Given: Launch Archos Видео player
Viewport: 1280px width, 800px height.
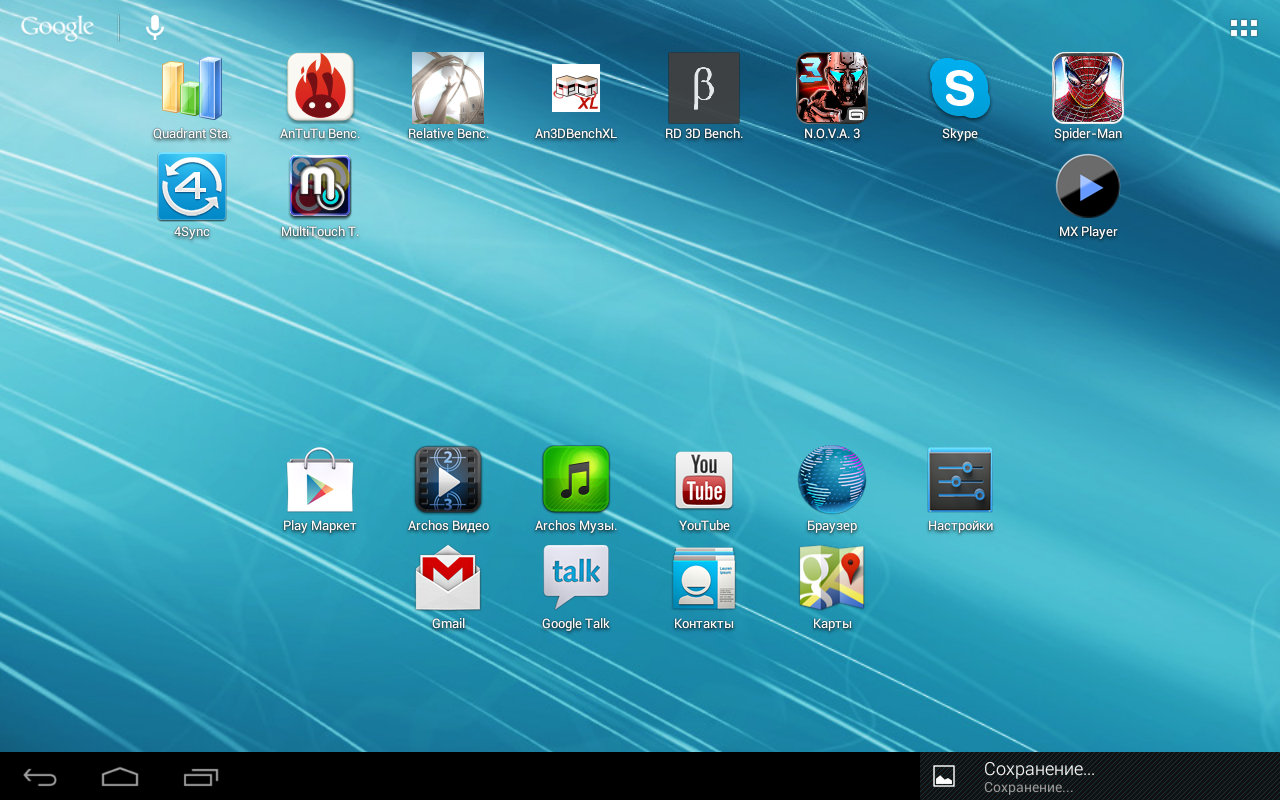Looking at the screenshot, I should [448, 481].
